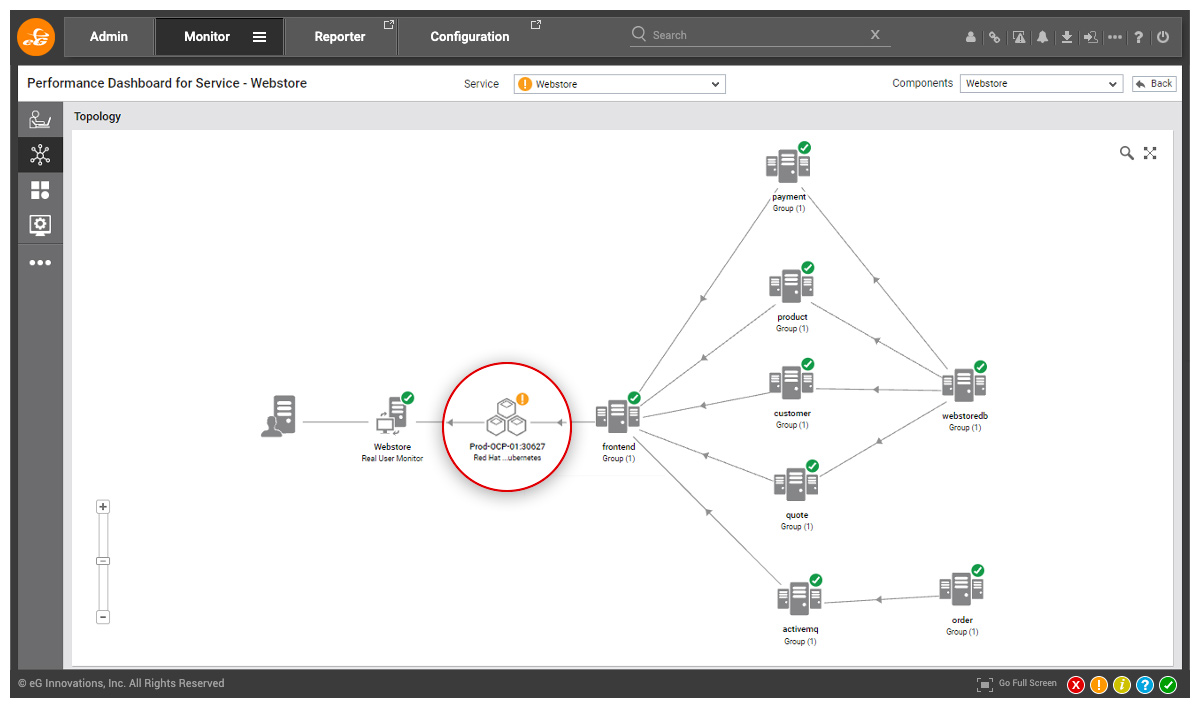This screenshot has height=708, width=1200.
Task: Click the end user server icon
Action: 279,416
